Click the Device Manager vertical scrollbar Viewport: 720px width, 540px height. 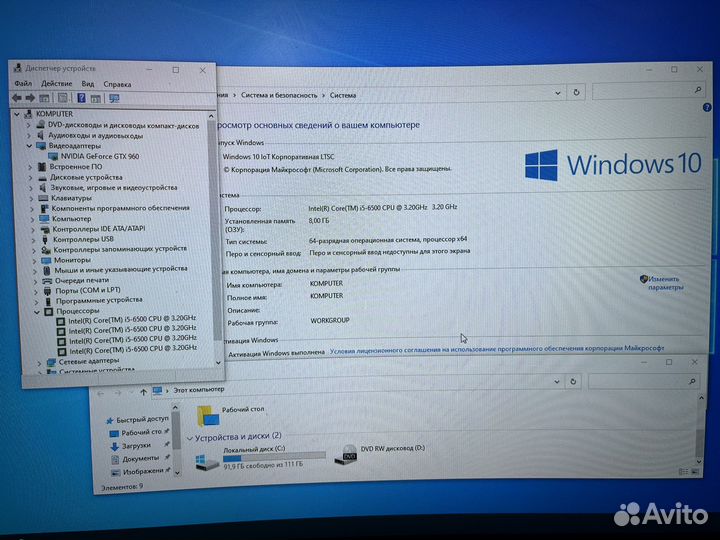(214, 231)
